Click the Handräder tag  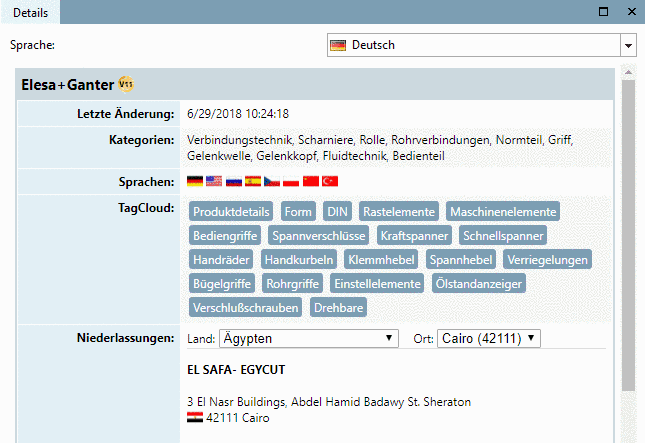click(221, 260)
